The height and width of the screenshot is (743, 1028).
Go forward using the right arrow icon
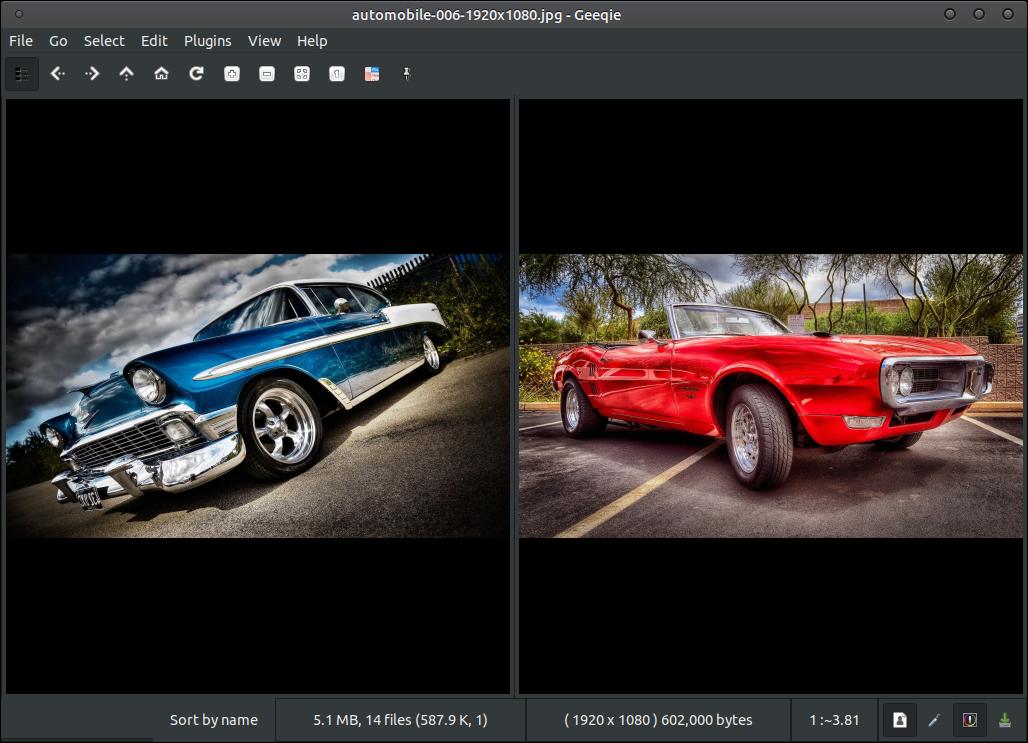coord(92,74)
